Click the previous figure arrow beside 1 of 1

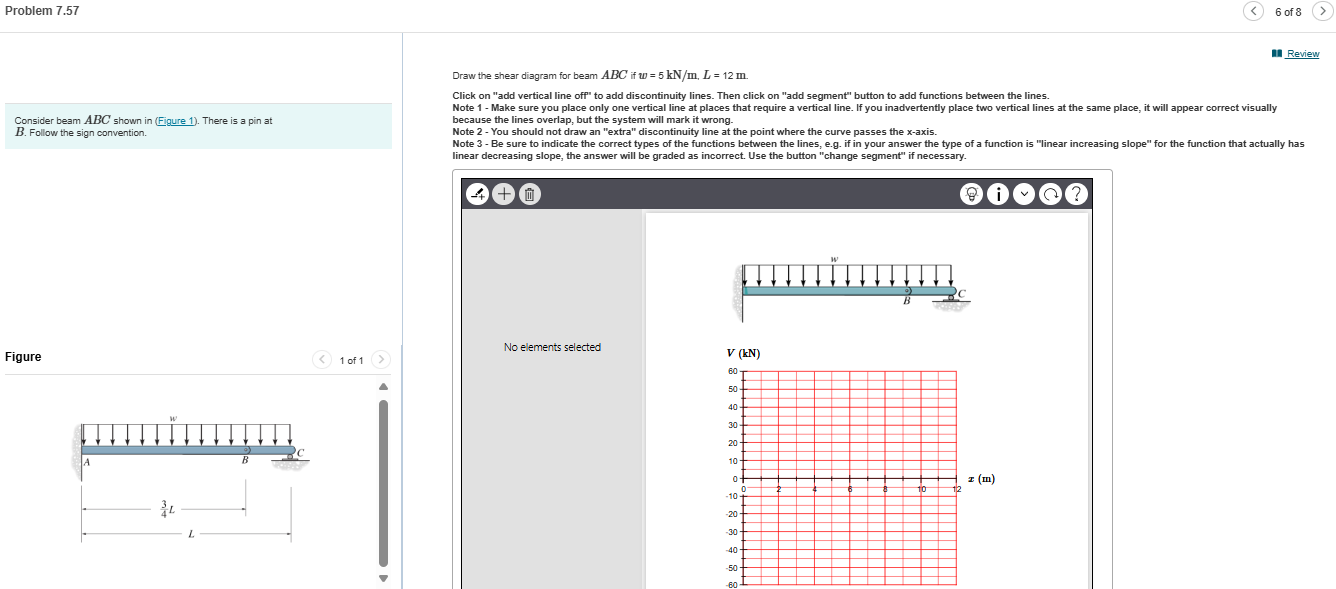point(321,359)
